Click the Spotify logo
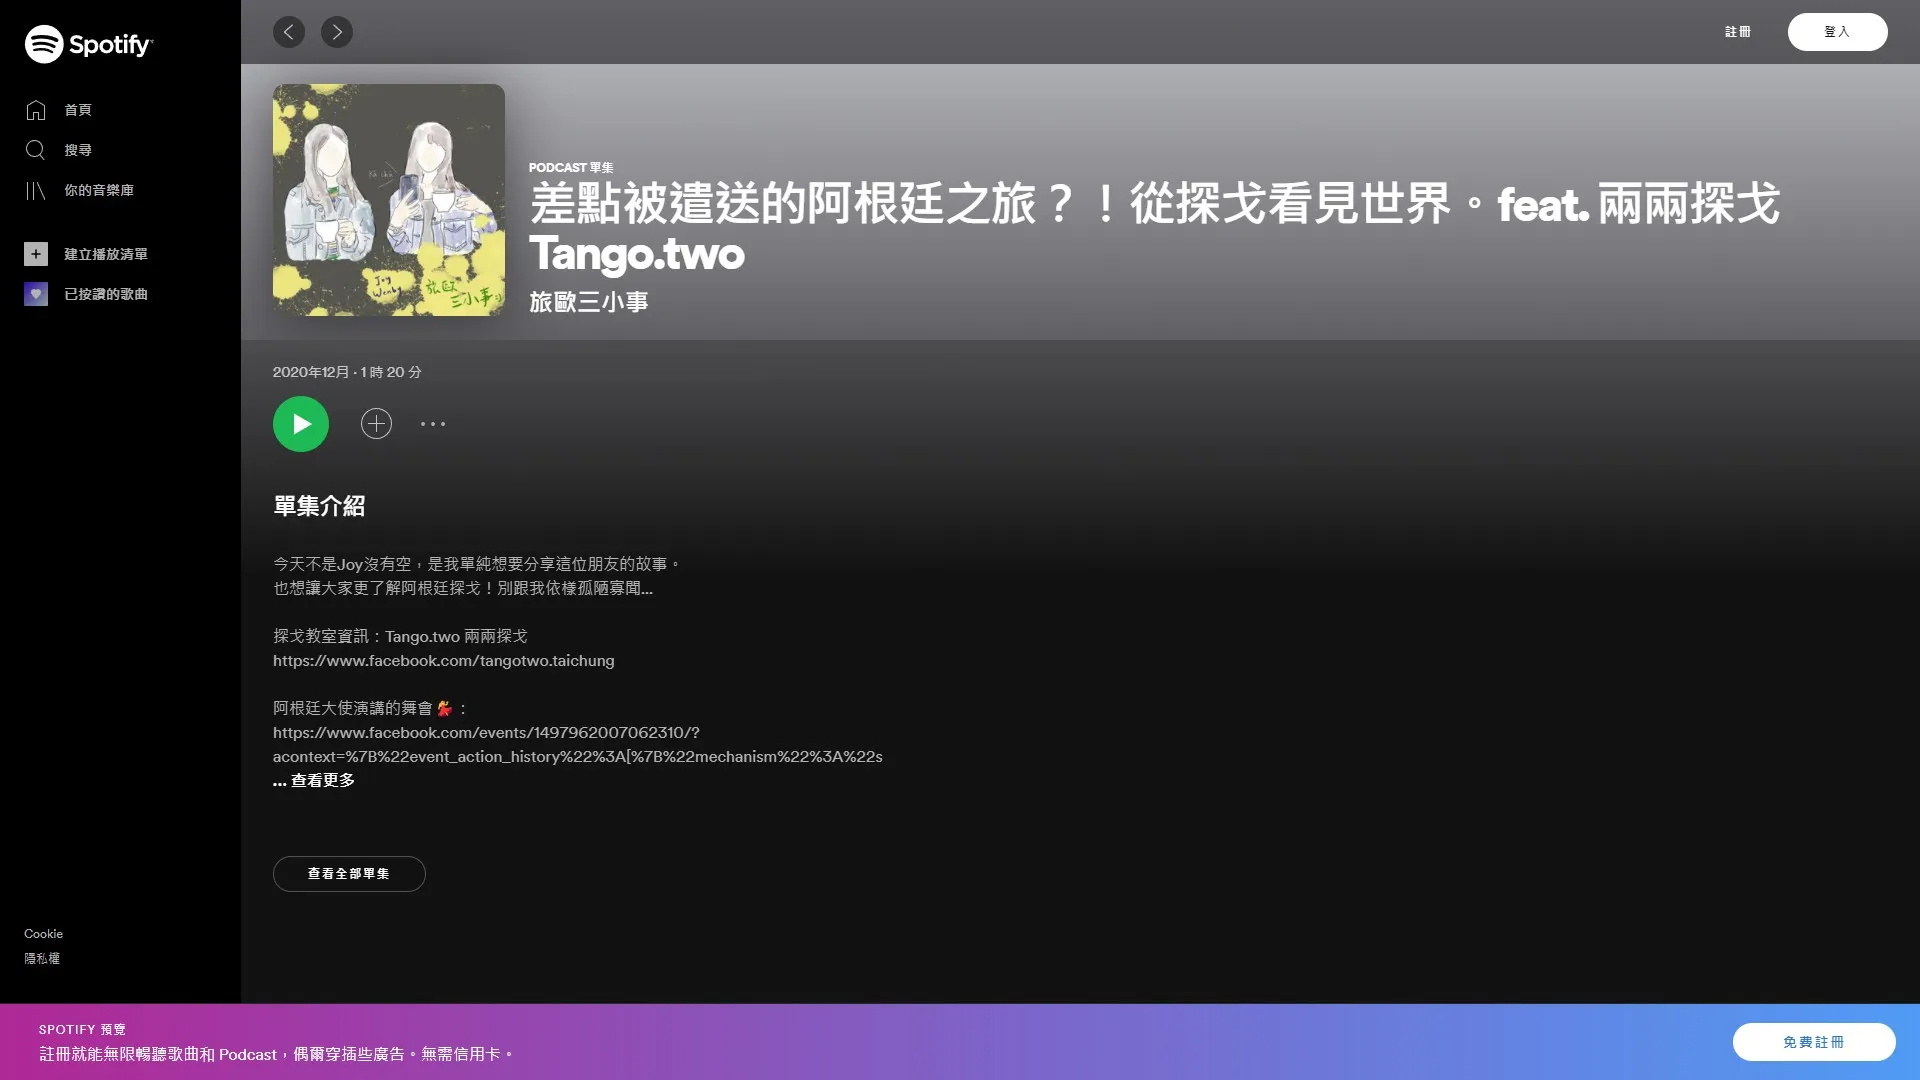 click(88, 44)
